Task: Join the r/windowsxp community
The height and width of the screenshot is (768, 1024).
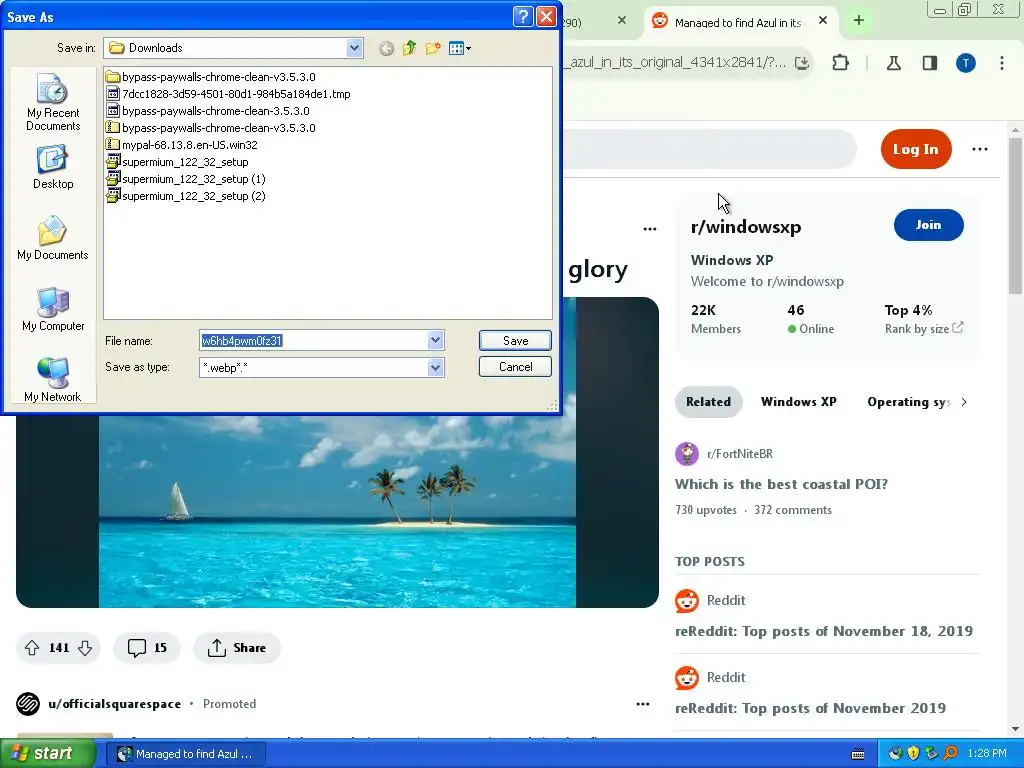Action: tap(928, 225)
